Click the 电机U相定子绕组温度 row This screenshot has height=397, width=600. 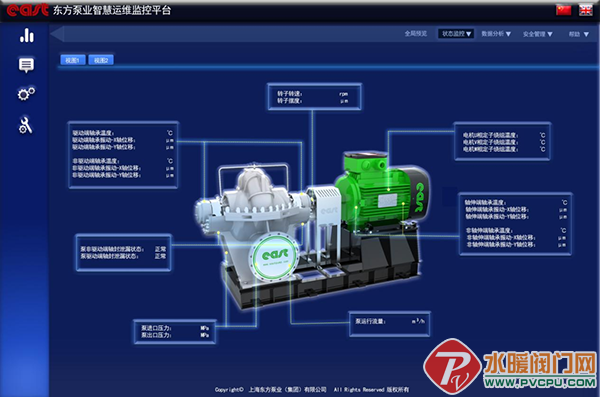point(504,135)
